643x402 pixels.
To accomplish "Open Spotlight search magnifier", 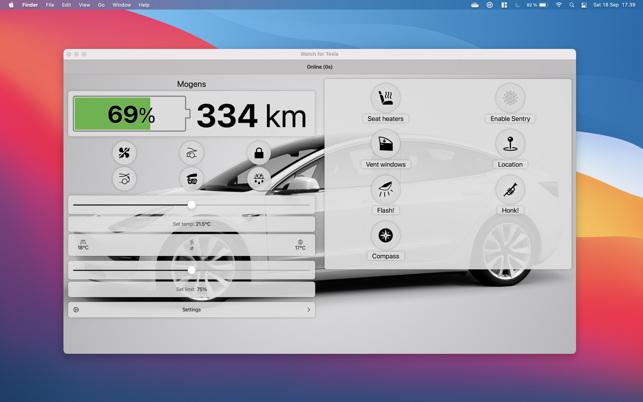I will [x=572, y=5].
